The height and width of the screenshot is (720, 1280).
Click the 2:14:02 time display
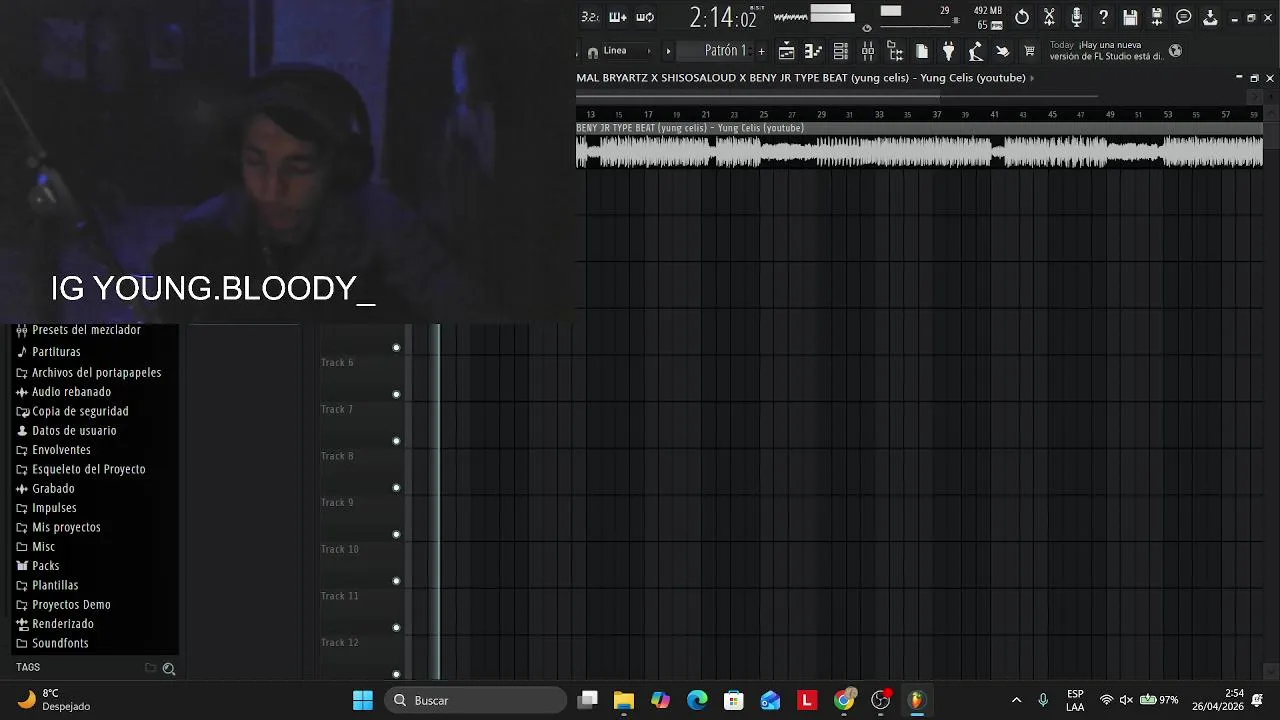tap(722, 18)
